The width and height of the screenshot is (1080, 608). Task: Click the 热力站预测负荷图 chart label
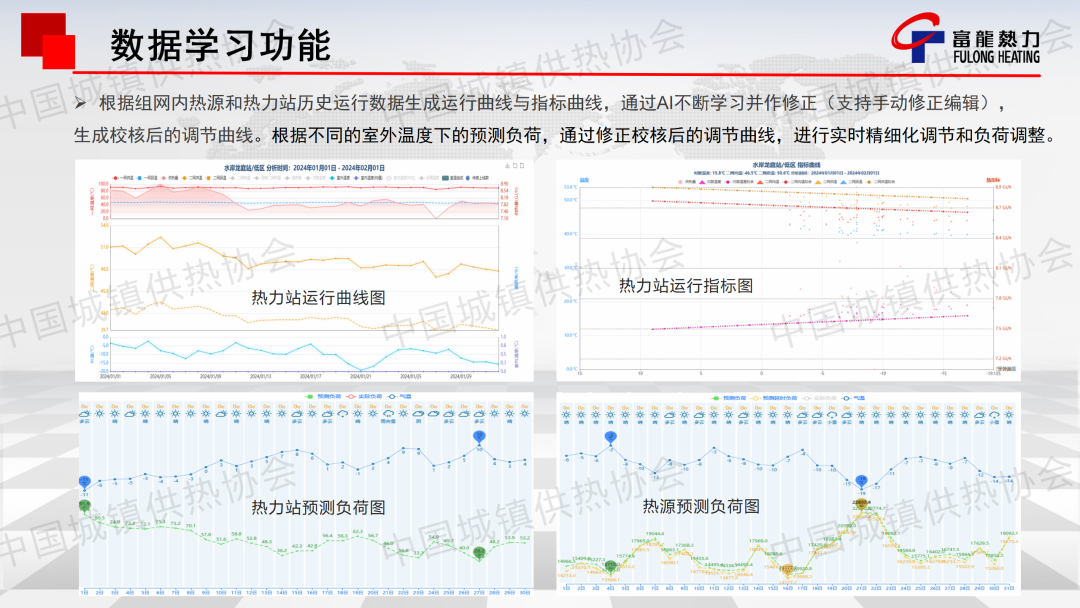pyautogui.click(x=318, y=507)
